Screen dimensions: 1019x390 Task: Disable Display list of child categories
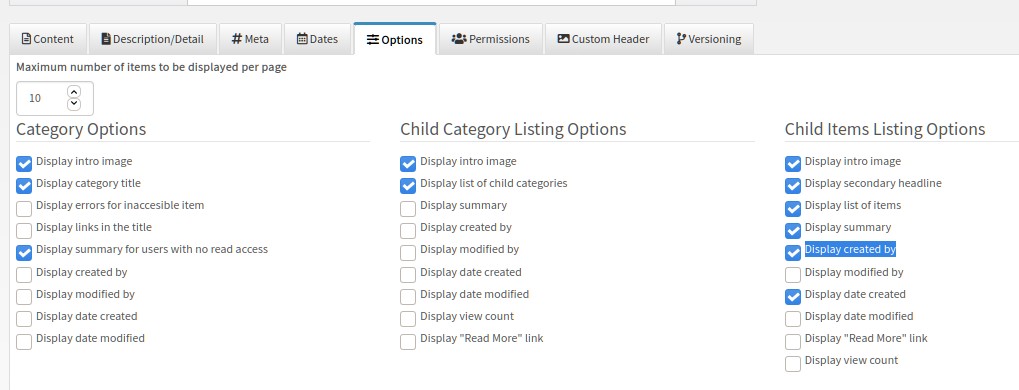[x=408, y=186]
